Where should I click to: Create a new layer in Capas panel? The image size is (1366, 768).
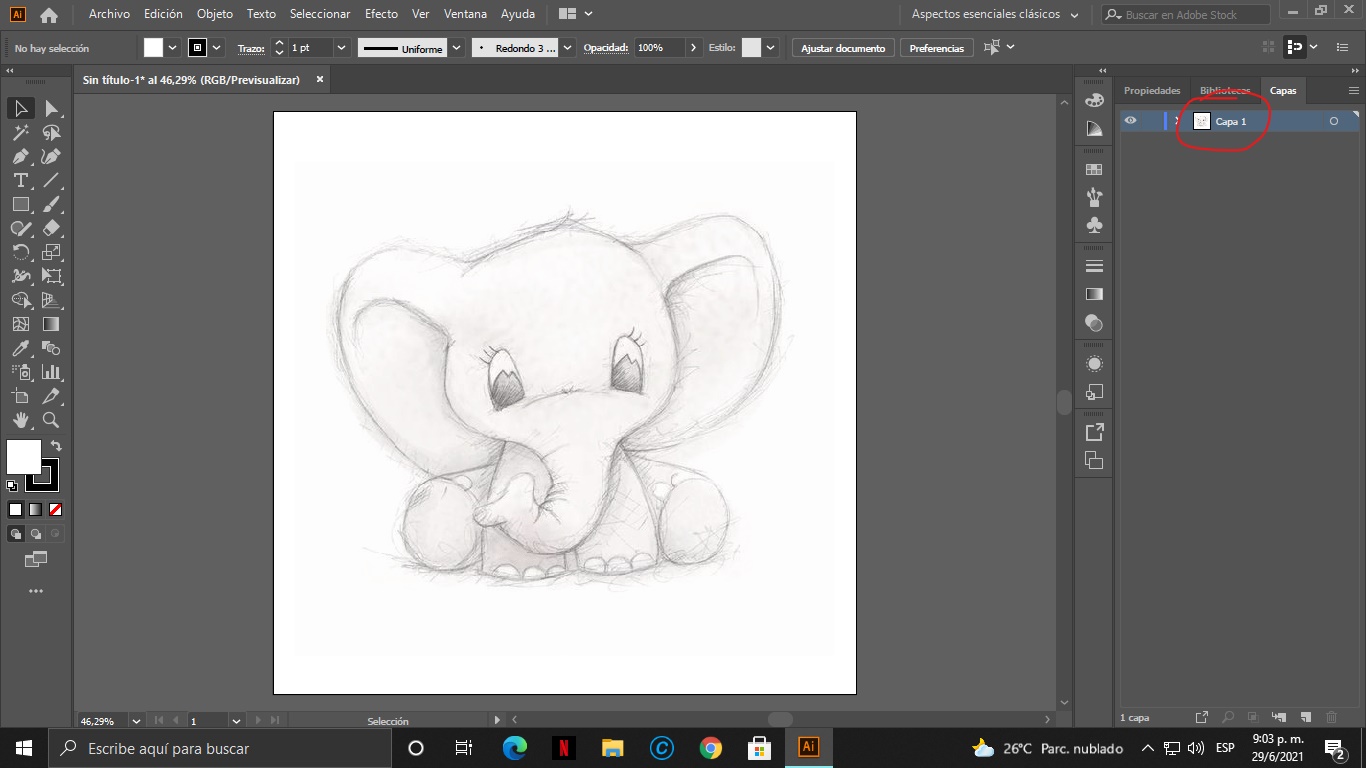click(1305, 717)
